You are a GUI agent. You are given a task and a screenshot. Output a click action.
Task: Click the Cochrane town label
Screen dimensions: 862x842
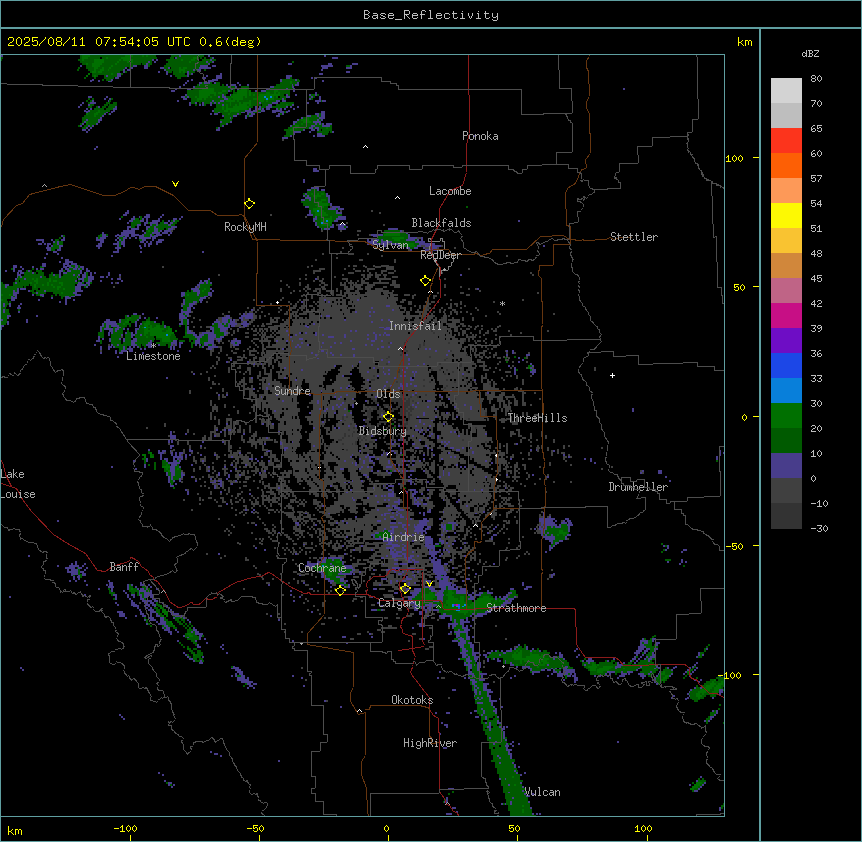click(322, 568)
